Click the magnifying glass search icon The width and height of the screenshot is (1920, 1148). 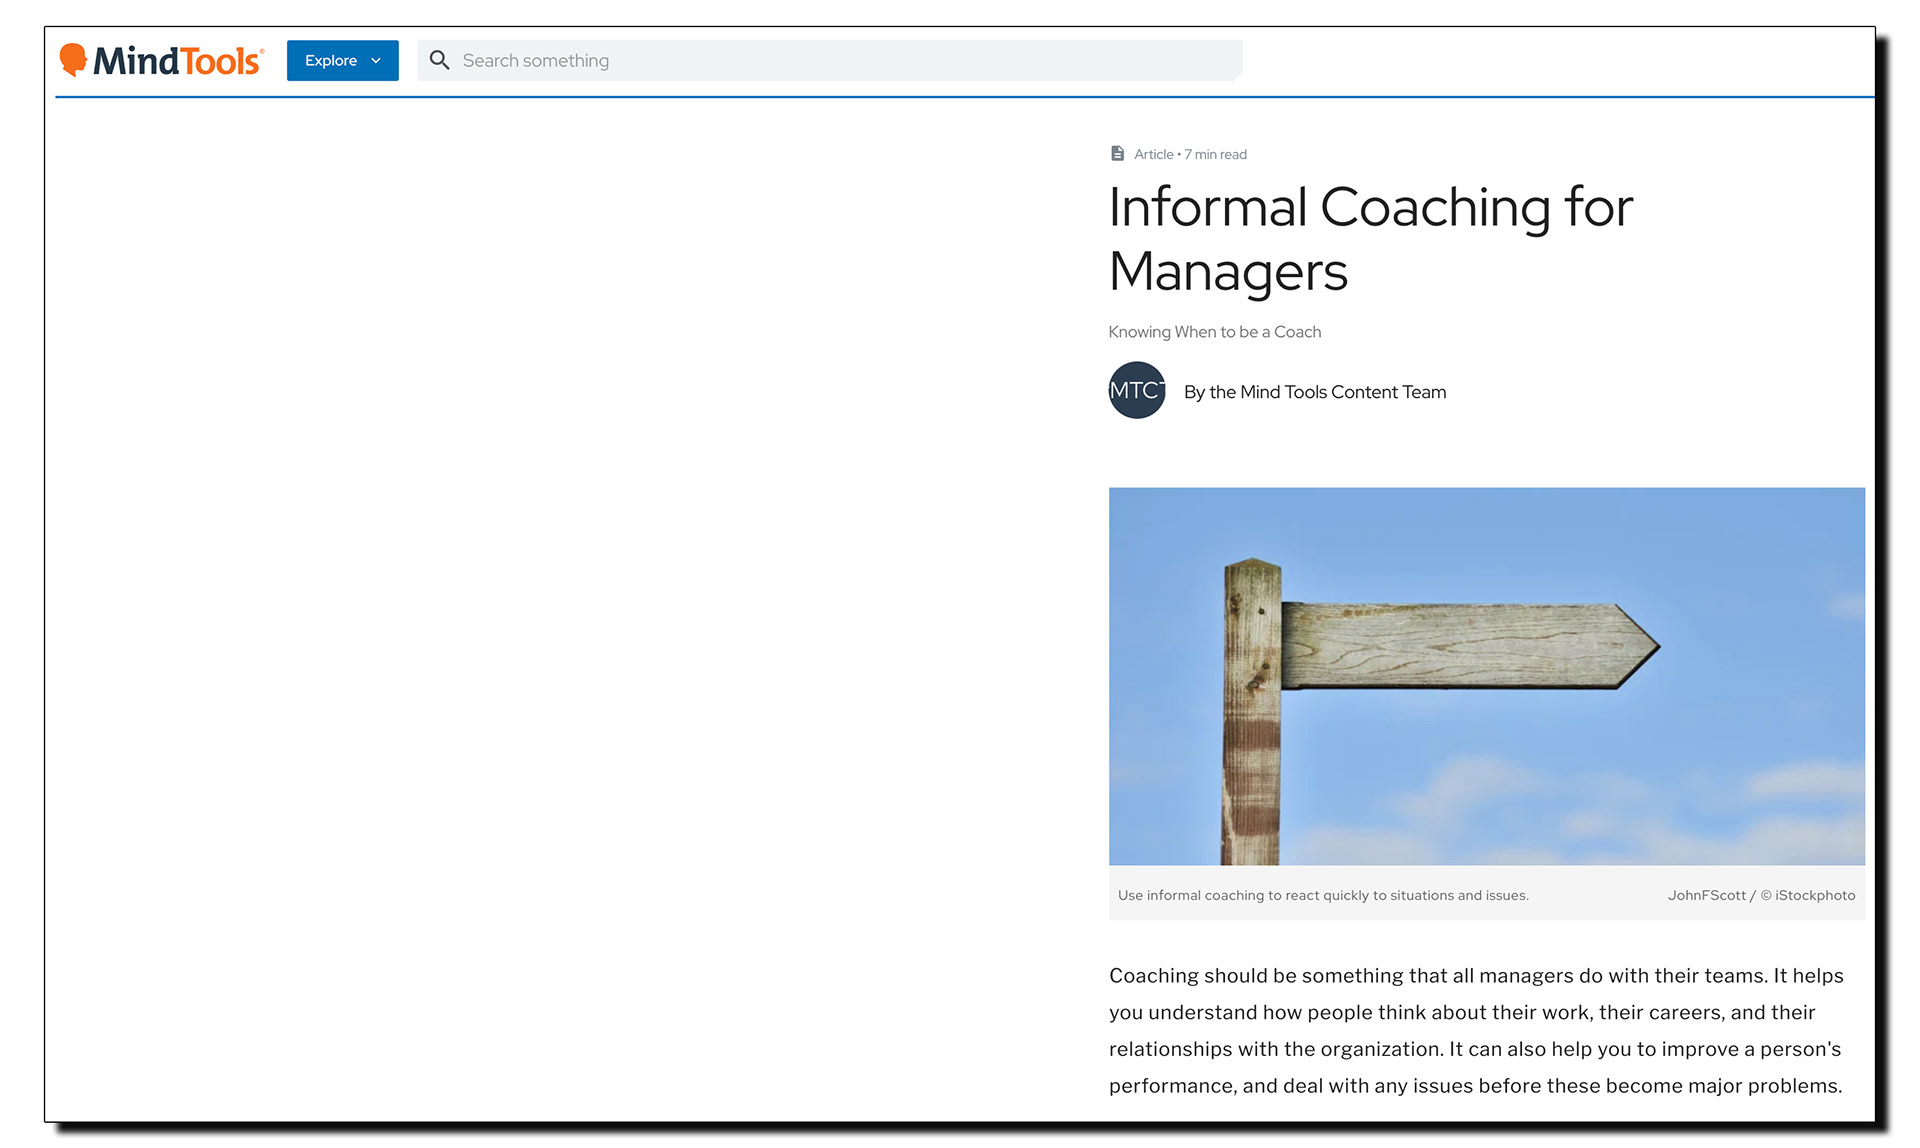tap(439, 60)
